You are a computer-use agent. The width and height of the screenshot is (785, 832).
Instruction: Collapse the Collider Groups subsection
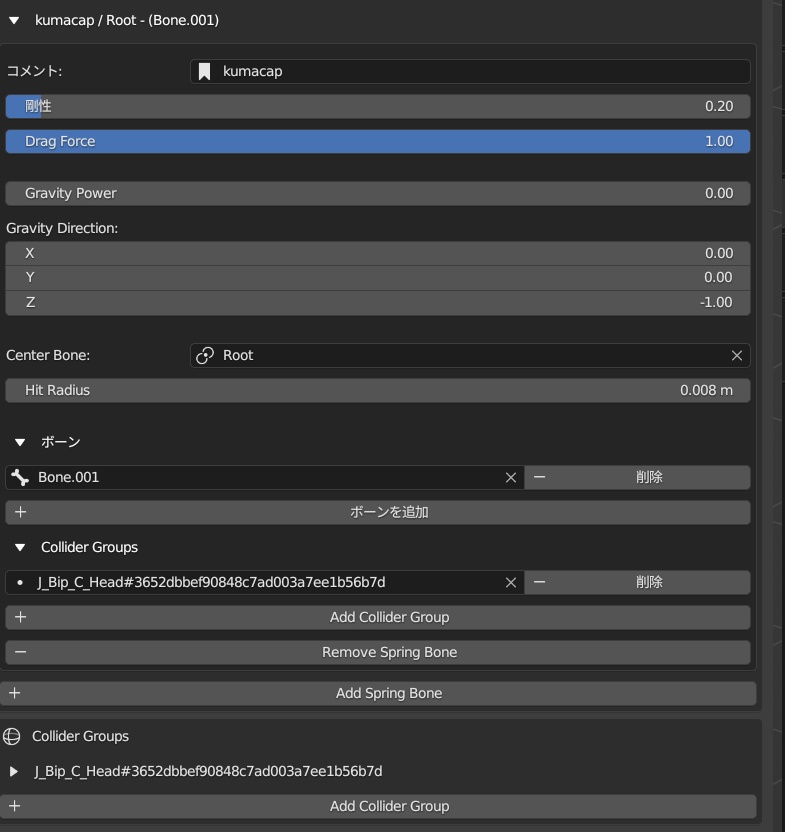pyautogui.click(x=20, y=547)
